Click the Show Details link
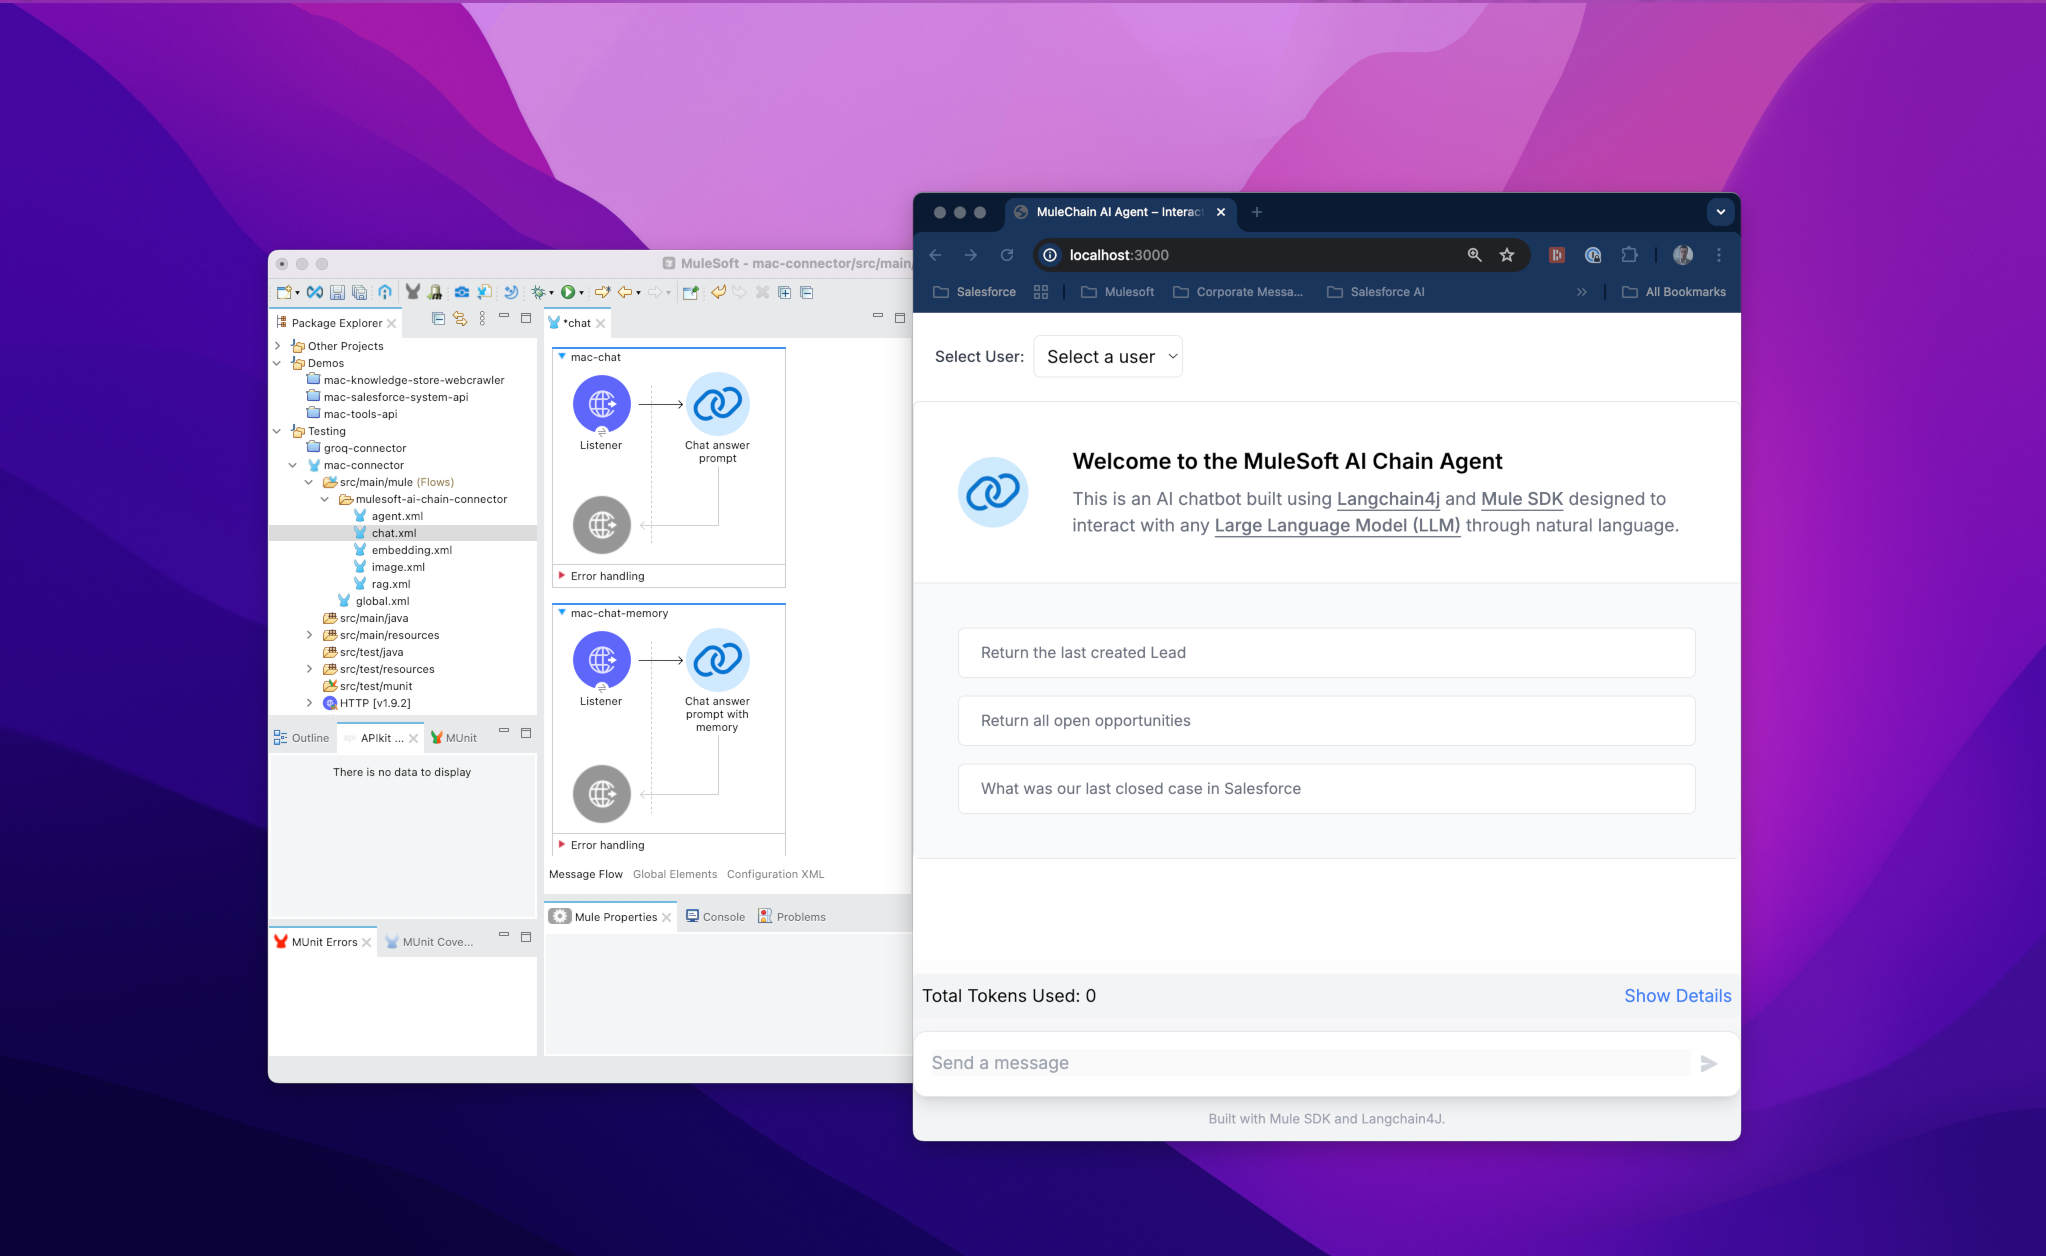Screen dimensions: 2046x1256 tap(1677, 996)
